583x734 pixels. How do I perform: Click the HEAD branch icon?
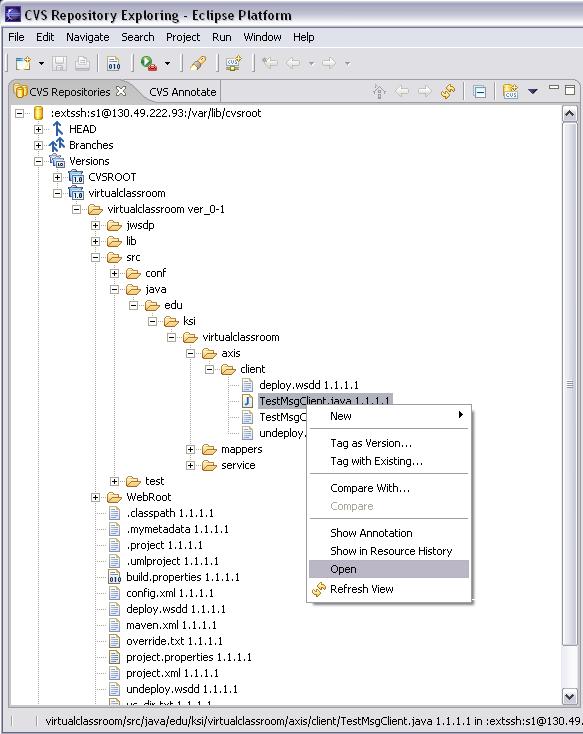pyautogui.click(x=58, y=129)
